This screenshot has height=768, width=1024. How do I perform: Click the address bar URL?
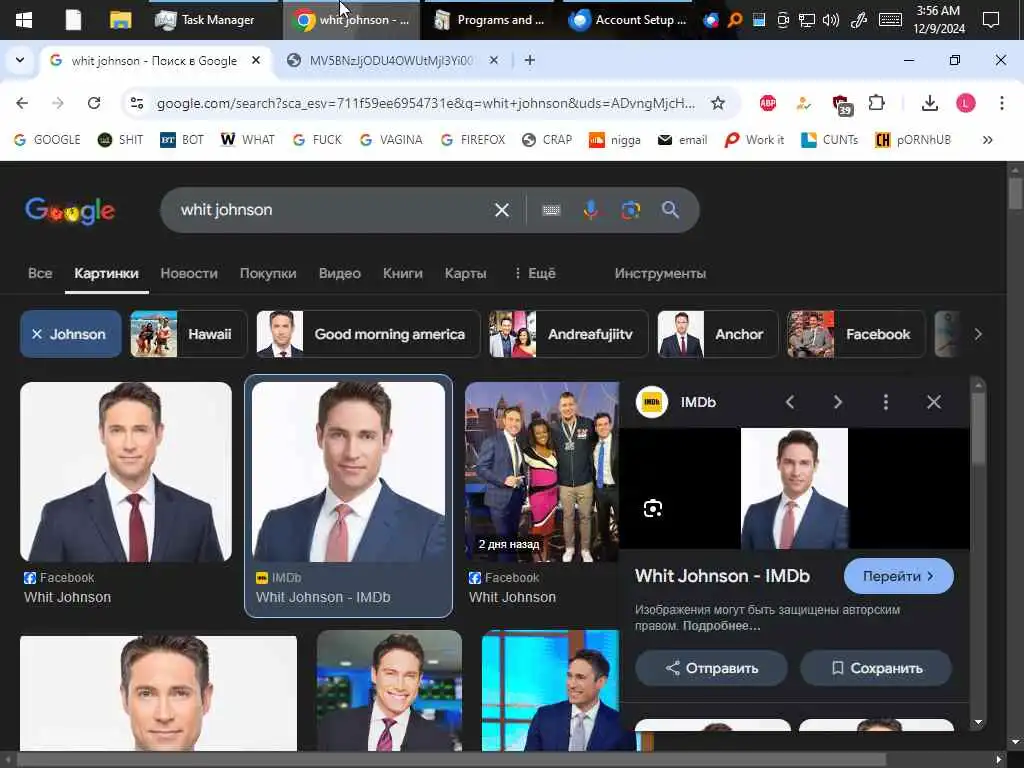pyautogui.click(x=426, y=103)
